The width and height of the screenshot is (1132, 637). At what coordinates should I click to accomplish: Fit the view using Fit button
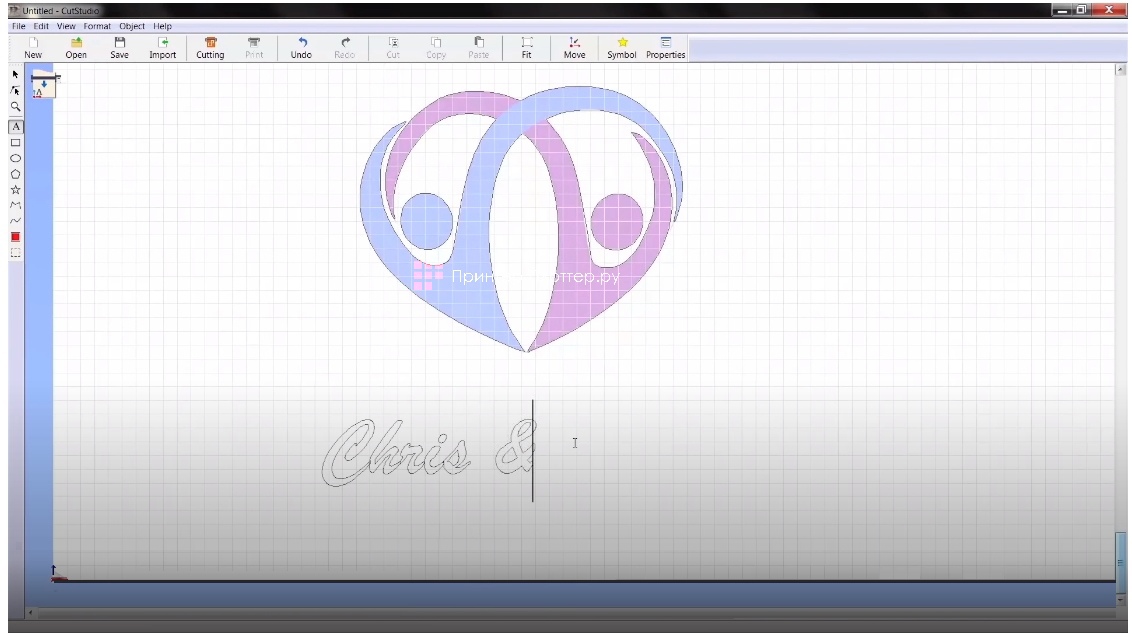pos(526,48)
